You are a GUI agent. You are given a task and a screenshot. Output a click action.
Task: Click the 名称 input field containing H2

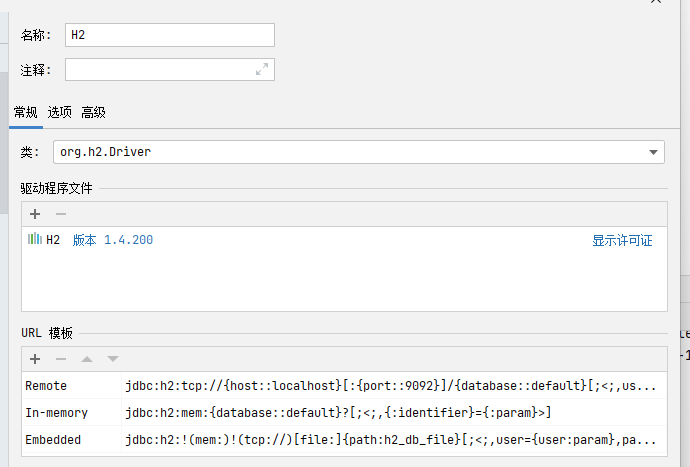click(x=169, y=35)
